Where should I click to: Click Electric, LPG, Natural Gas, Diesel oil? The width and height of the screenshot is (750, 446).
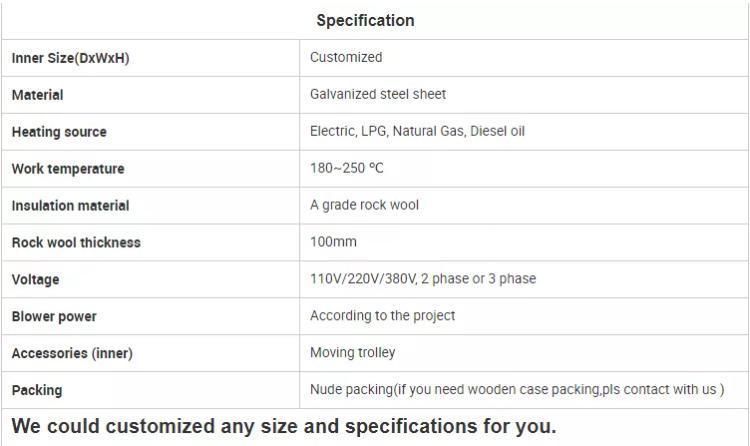(417, 131)
